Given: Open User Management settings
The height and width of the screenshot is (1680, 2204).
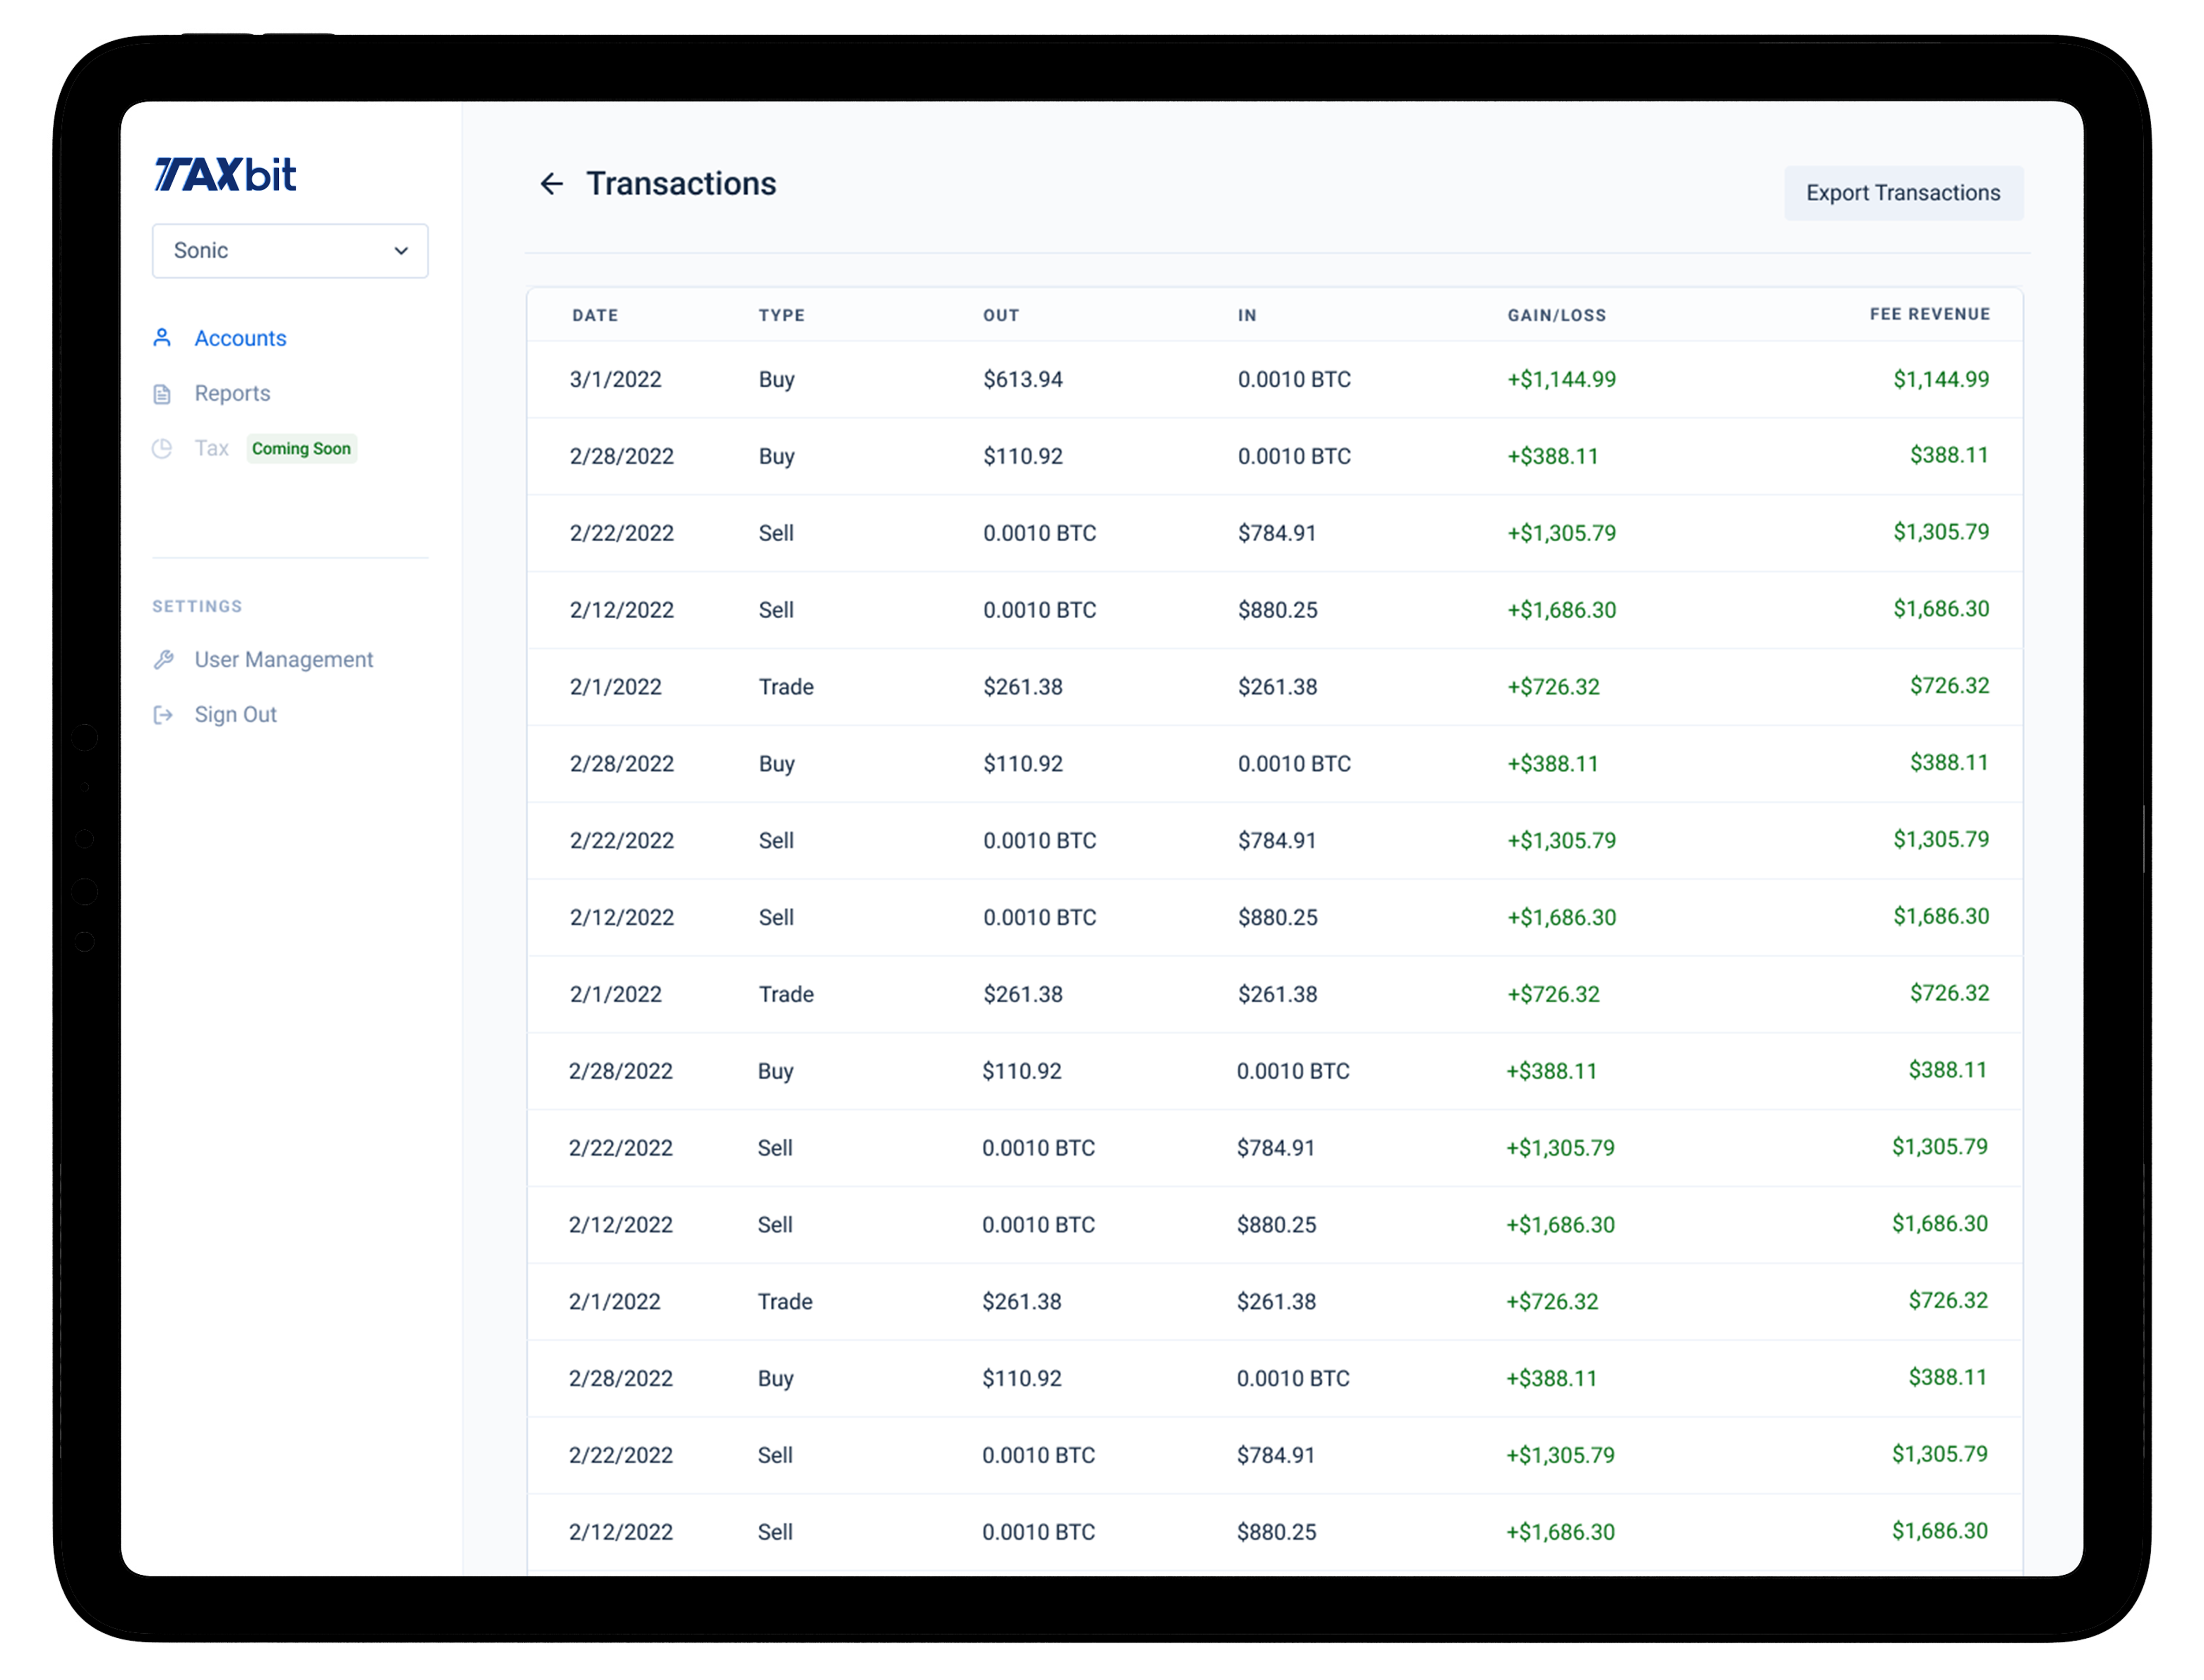Looking at the screenshot, I should coord(284,660).
